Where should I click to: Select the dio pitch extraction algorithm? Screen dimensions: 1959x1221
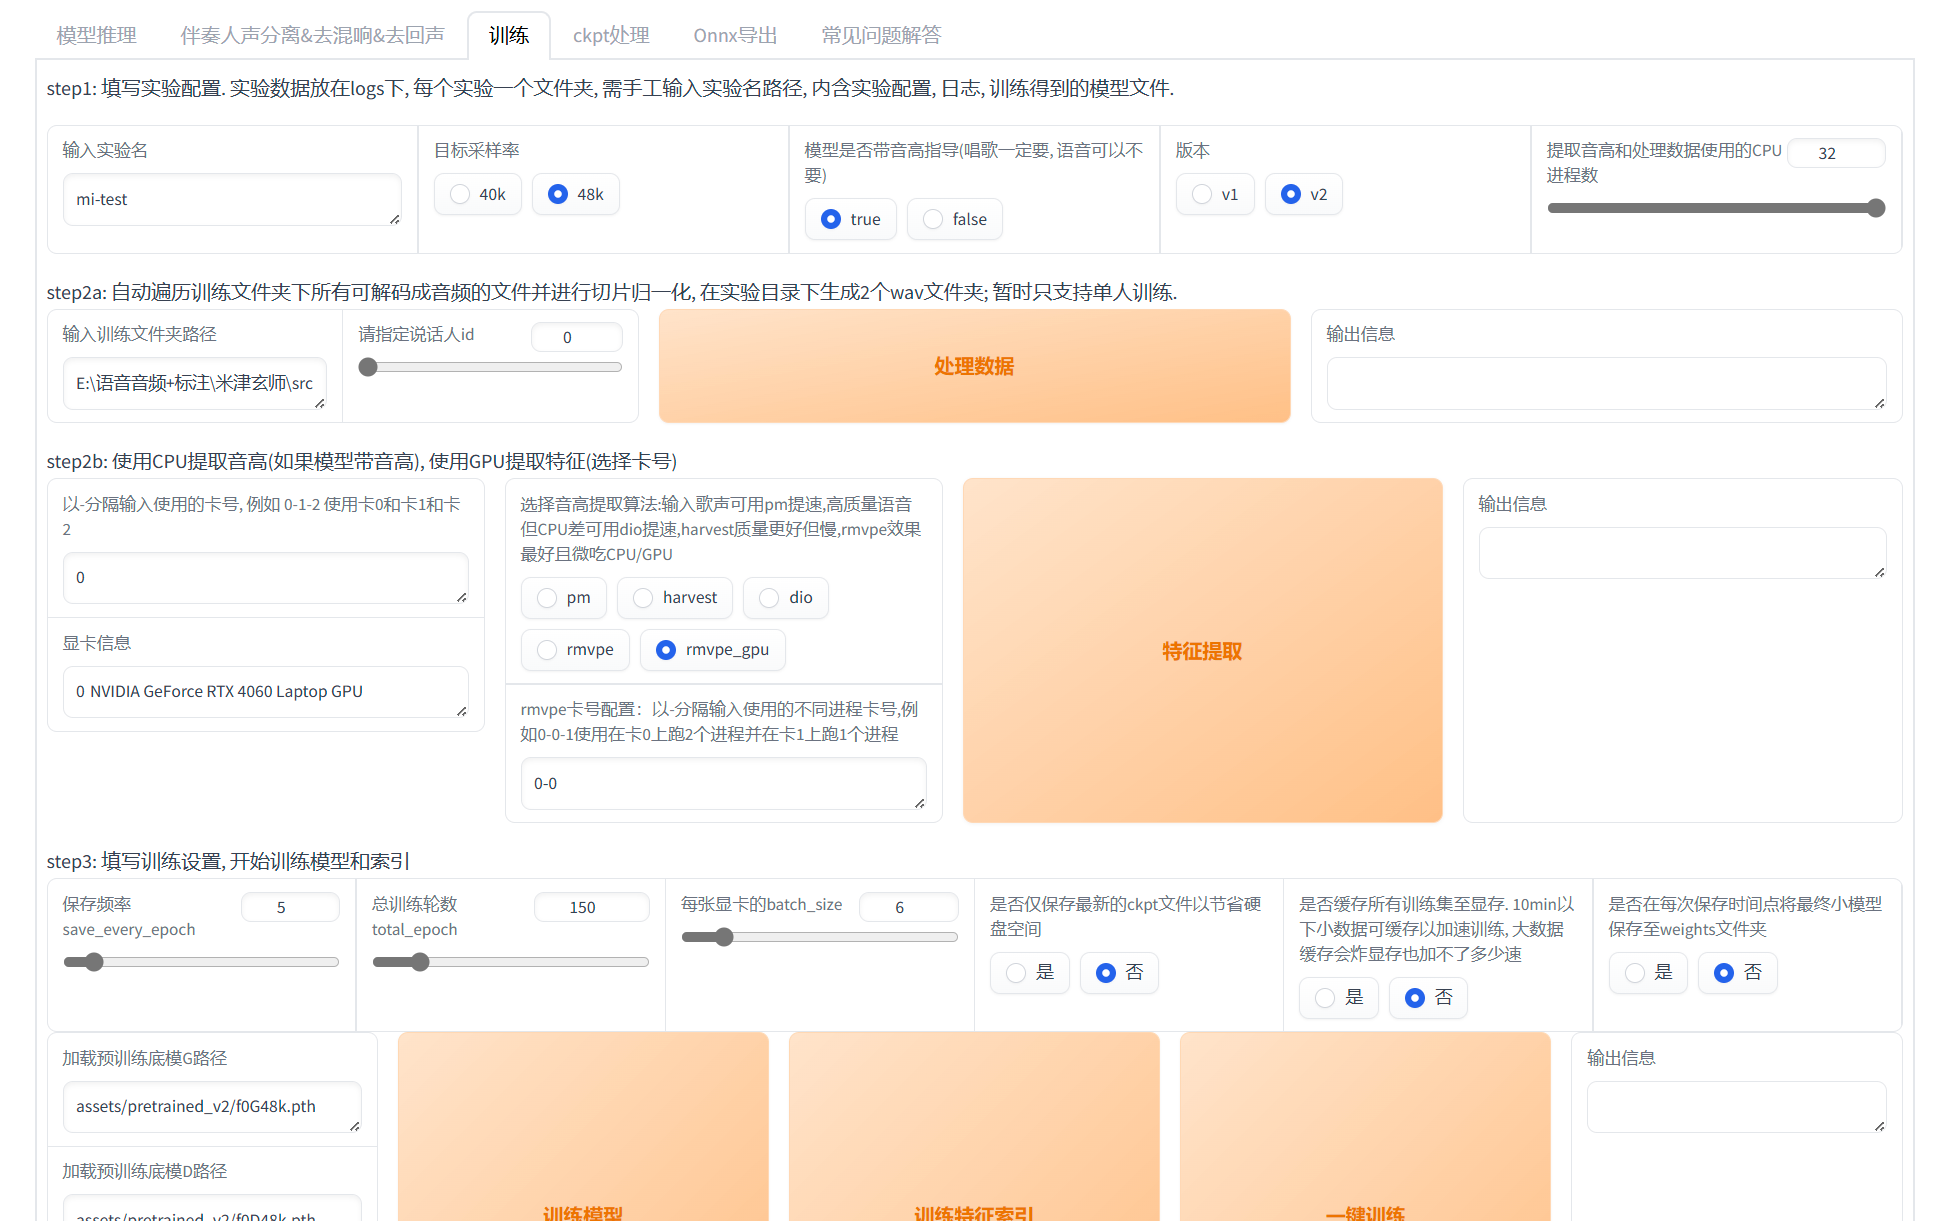[x=786, y=597]
